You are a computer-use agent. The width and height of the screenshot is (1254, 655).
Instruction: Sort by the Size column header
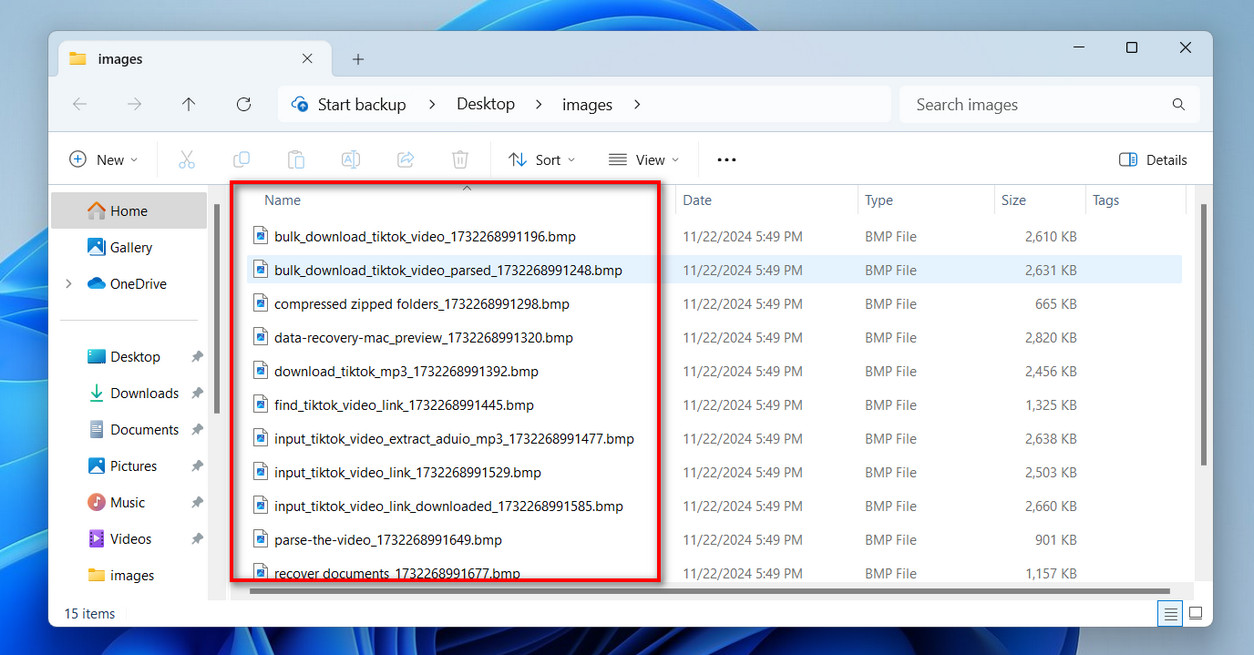click(1014, 200)
